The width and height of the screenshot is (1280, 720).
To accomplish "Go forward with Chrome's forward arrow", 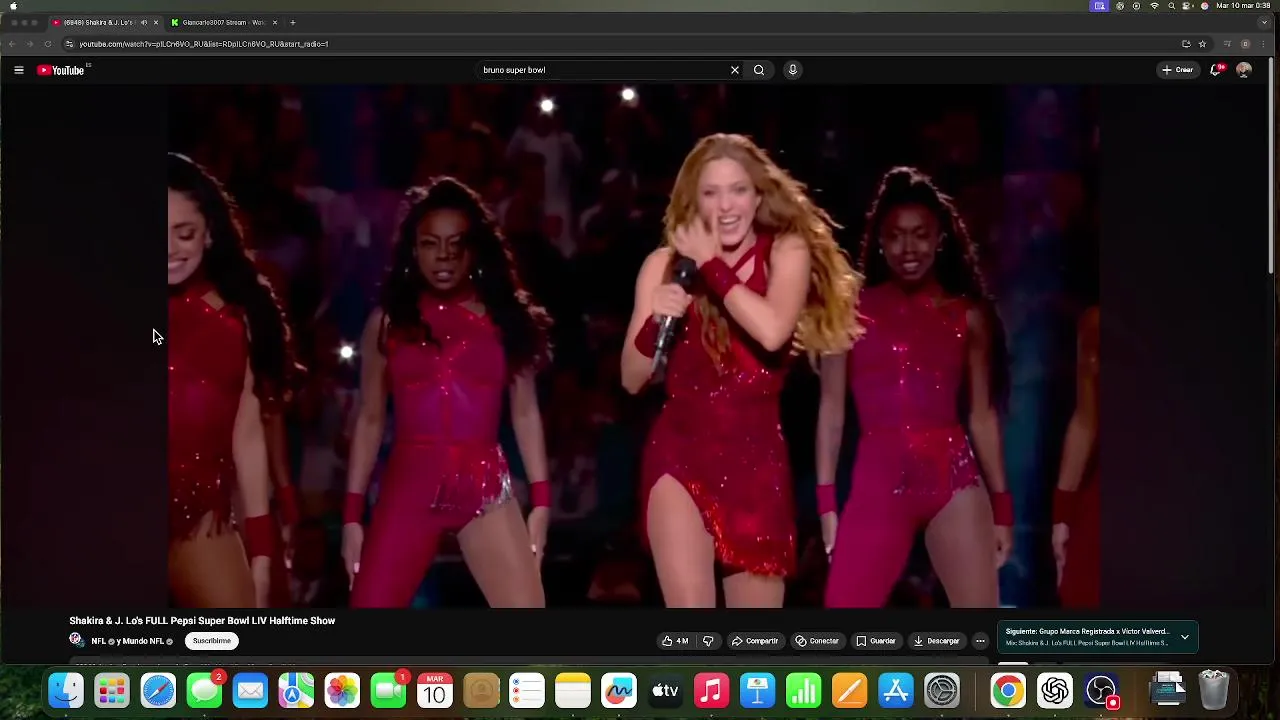I will [29, 44].
